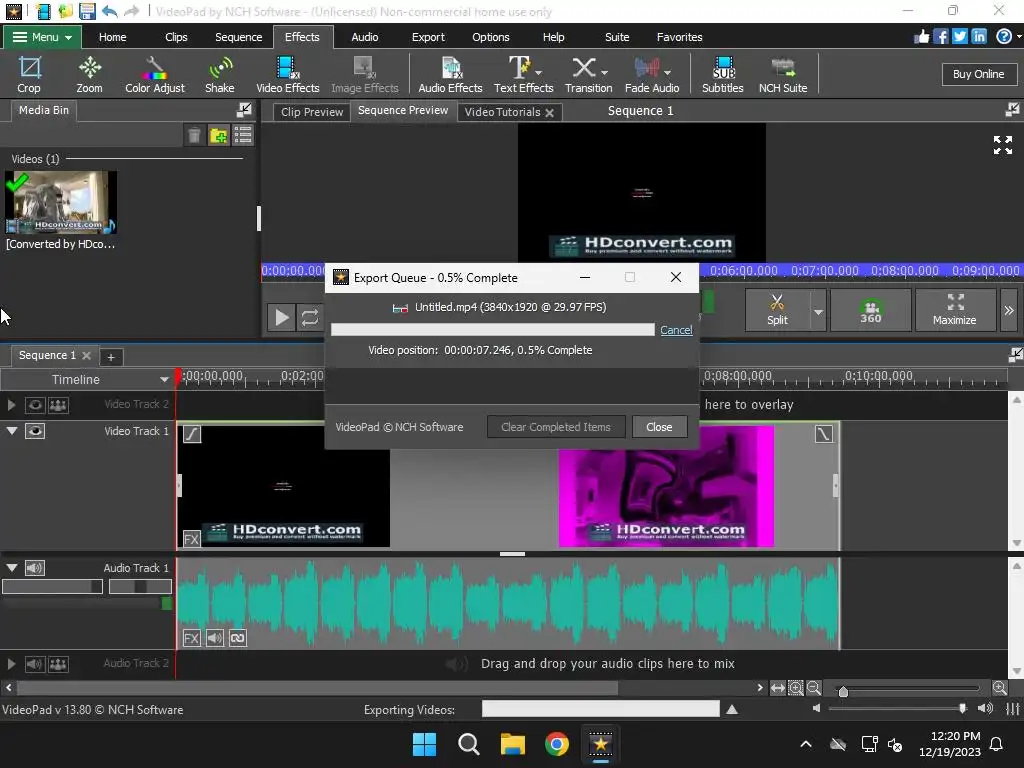
Task: Add a new sequence with plus button
Action: click(110, 357)
